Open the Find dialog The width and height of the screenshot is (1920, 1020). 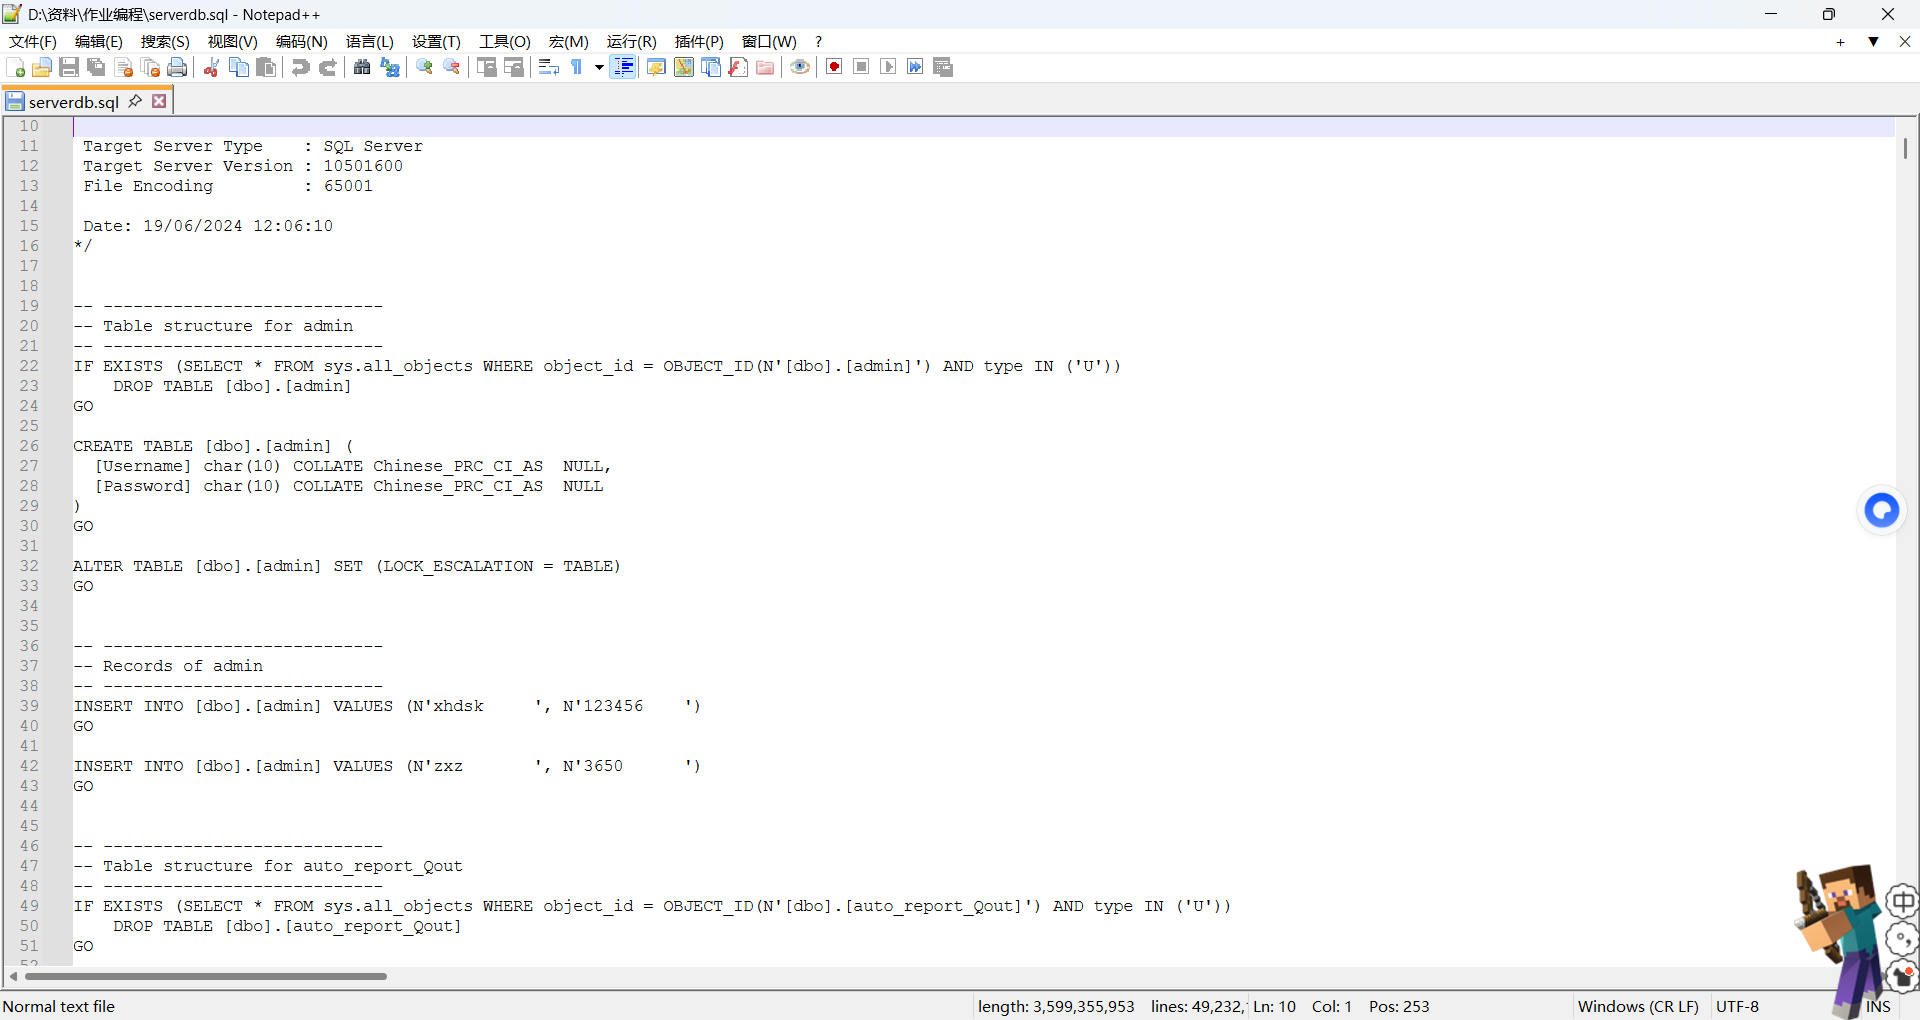tap(361, 67)
